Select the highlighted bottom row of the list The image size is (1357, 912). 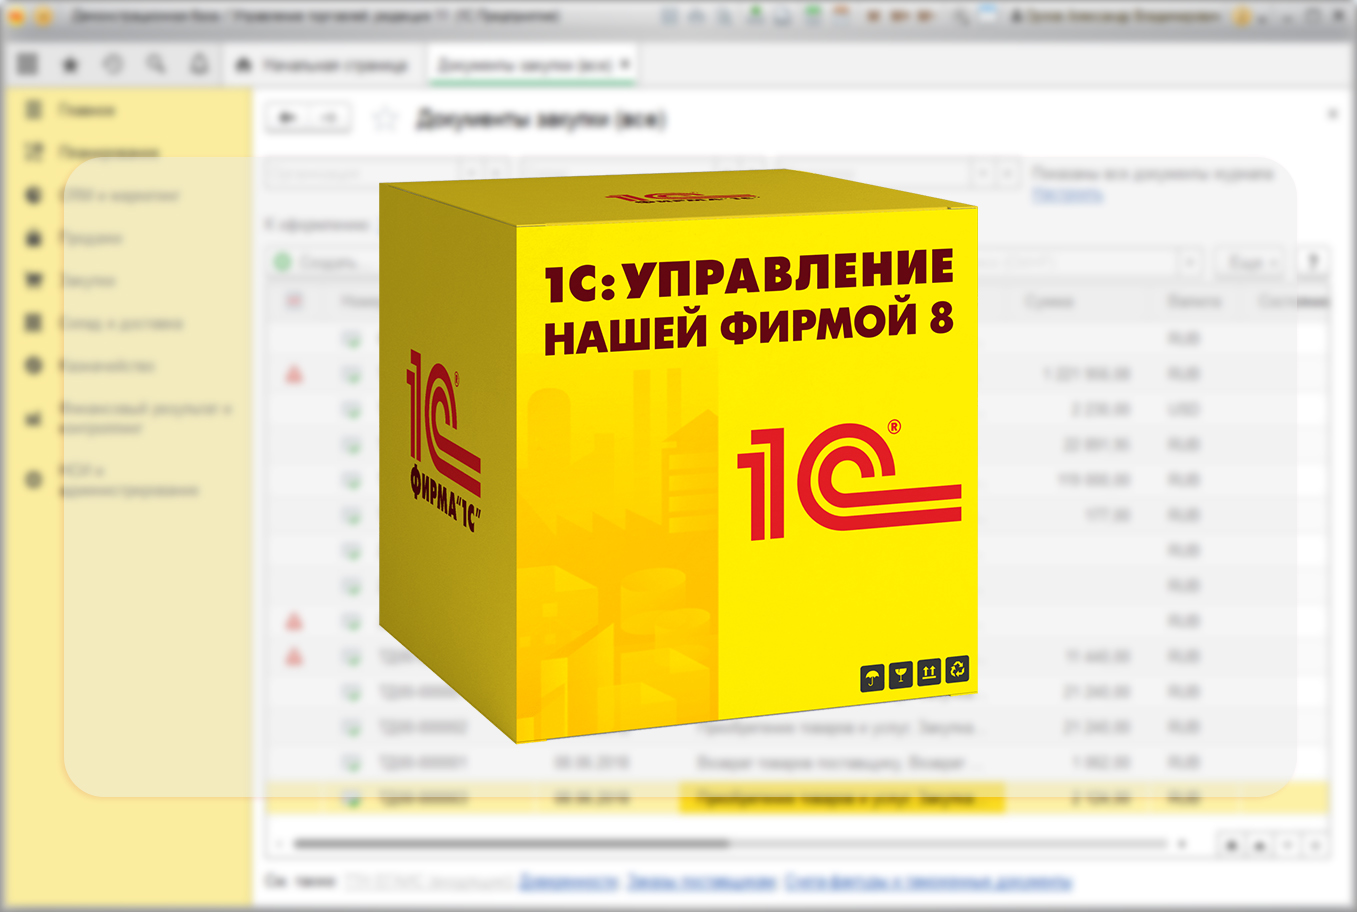(797, 798)
